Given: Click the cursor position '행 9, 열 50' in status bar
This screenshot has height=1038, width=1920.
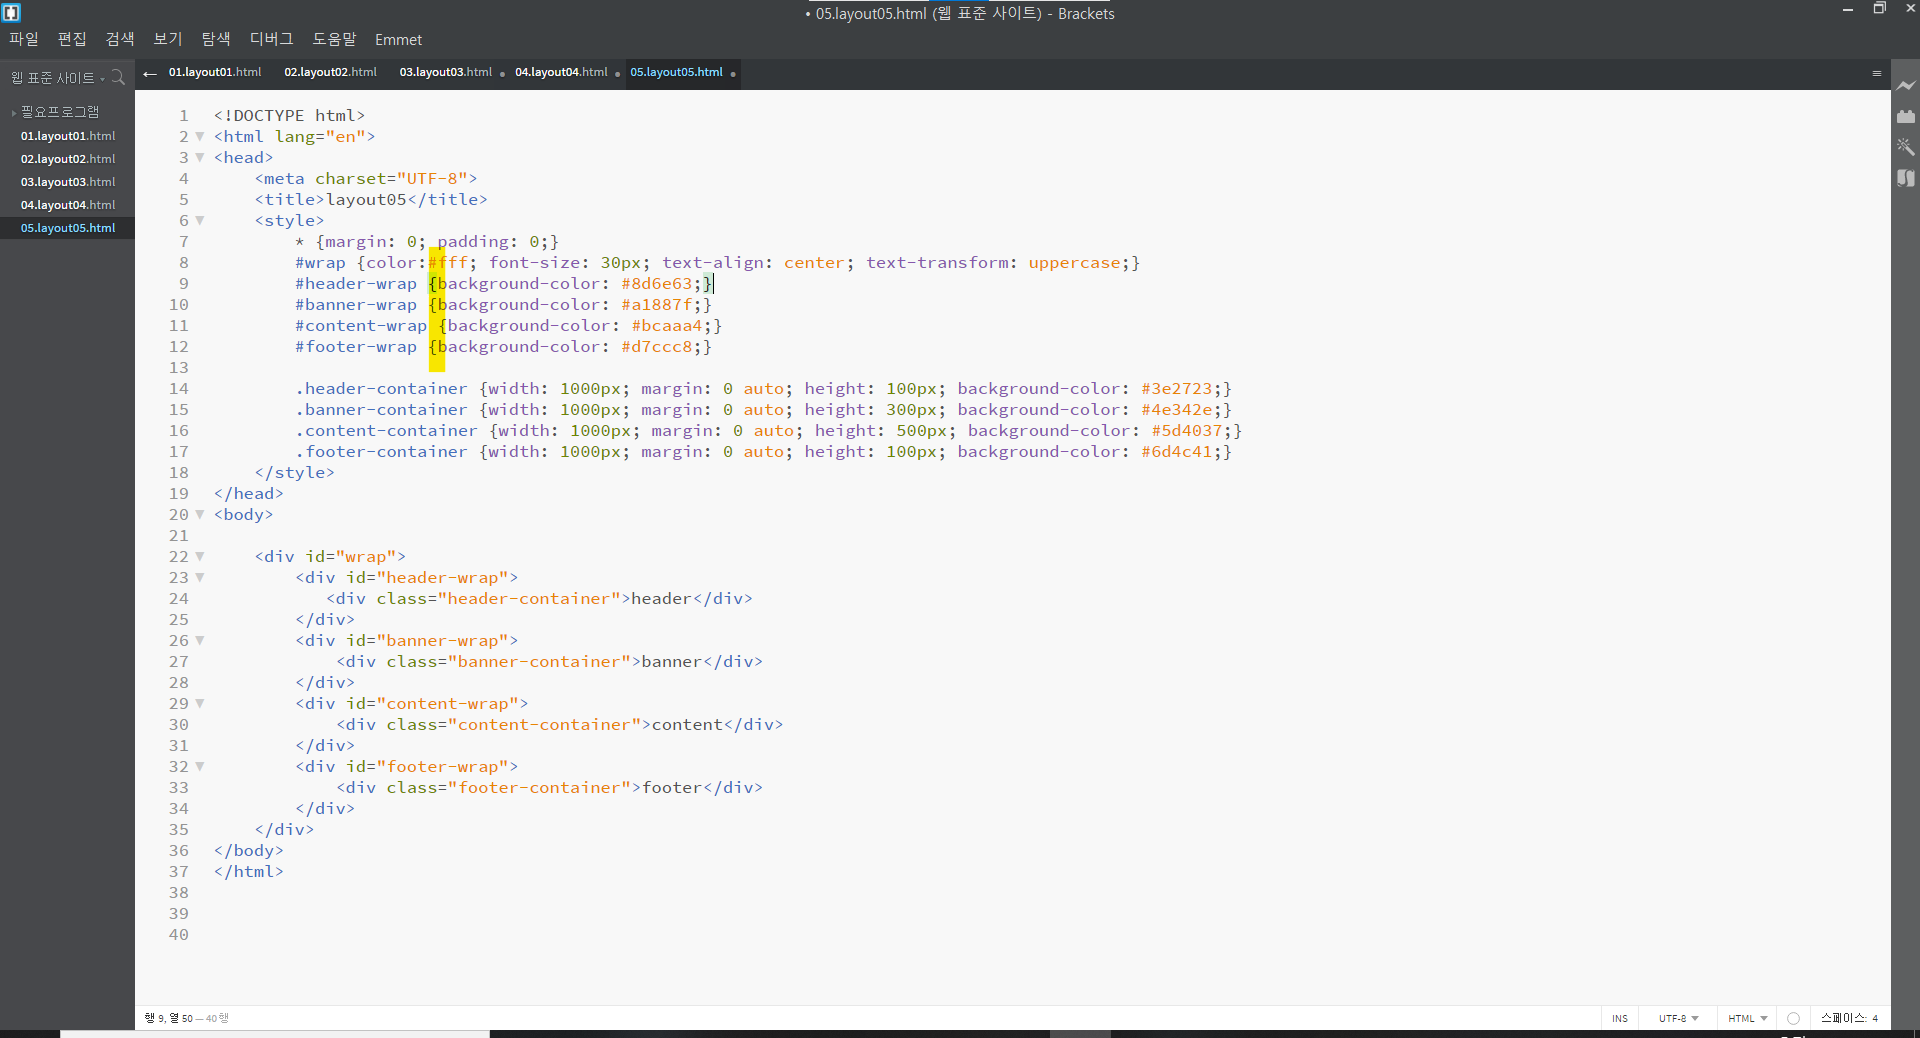Looking at the screenshot, I should (168, 1018).
